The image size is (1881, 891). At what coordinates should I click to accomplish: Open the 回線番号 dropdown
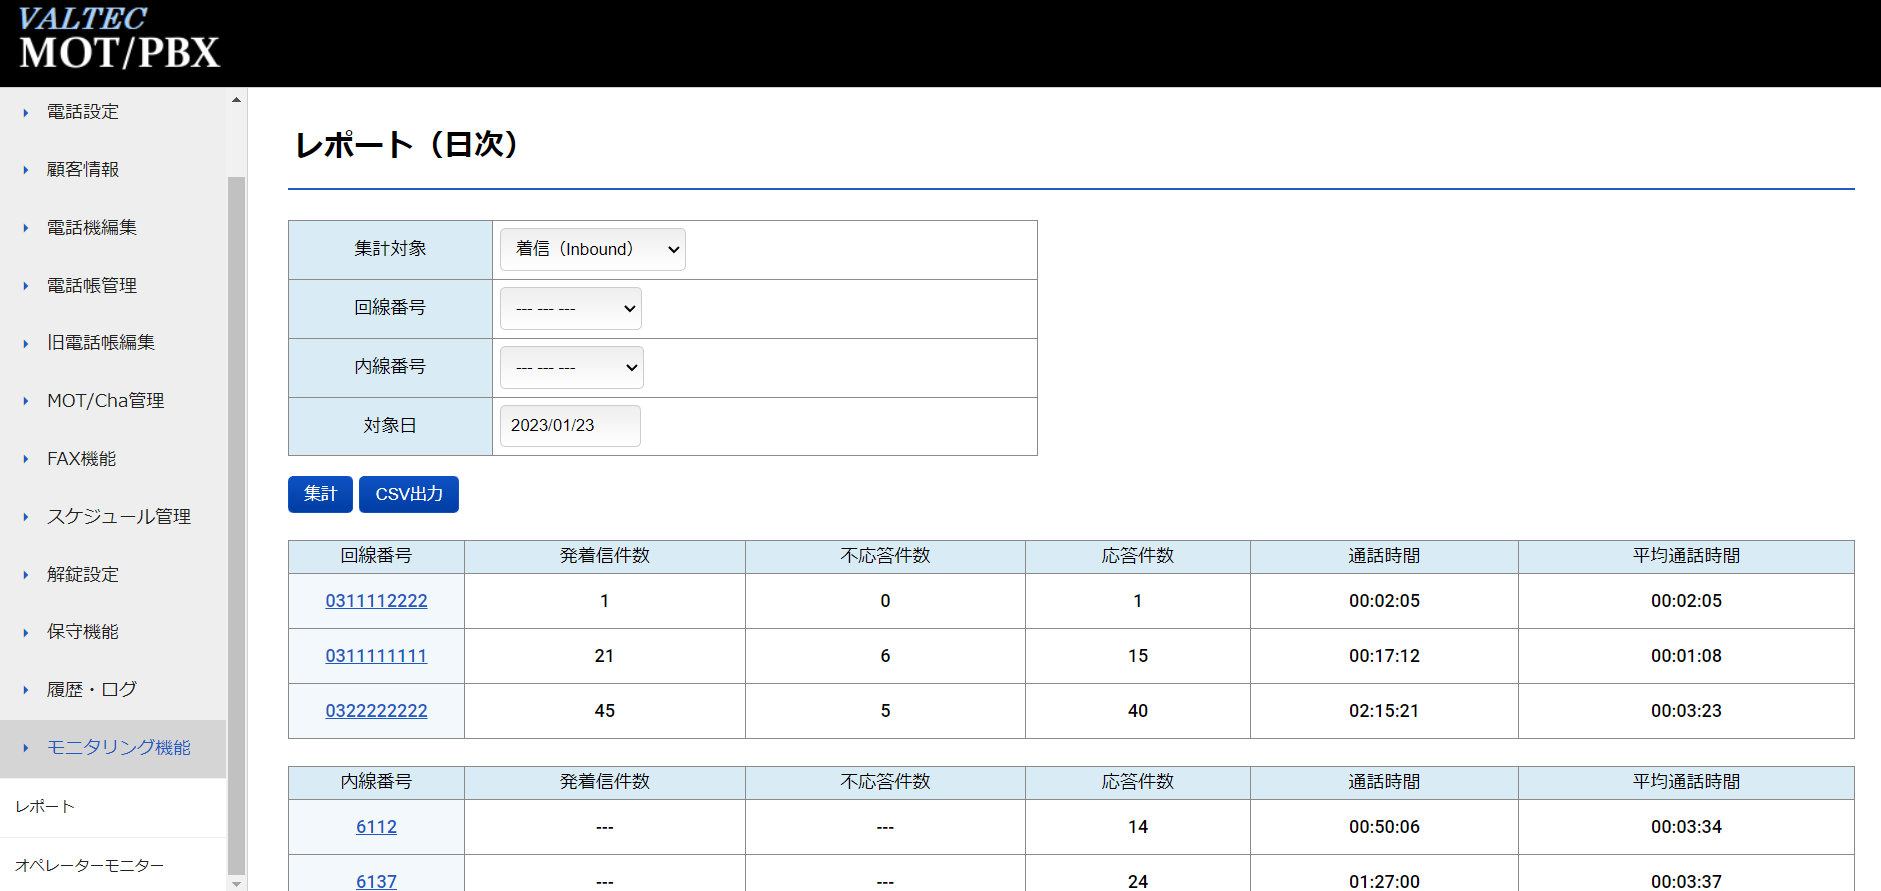[x=570, y=309]
